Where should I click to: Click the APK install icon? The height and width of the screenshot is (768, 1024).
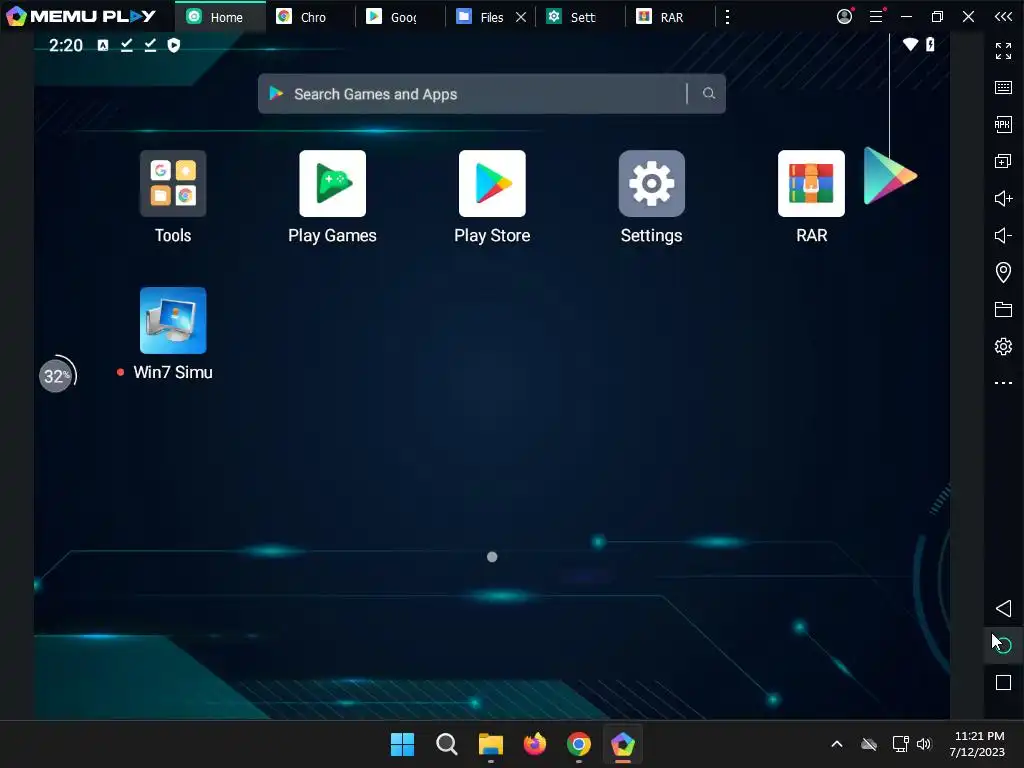click(x=1003, y=124)
